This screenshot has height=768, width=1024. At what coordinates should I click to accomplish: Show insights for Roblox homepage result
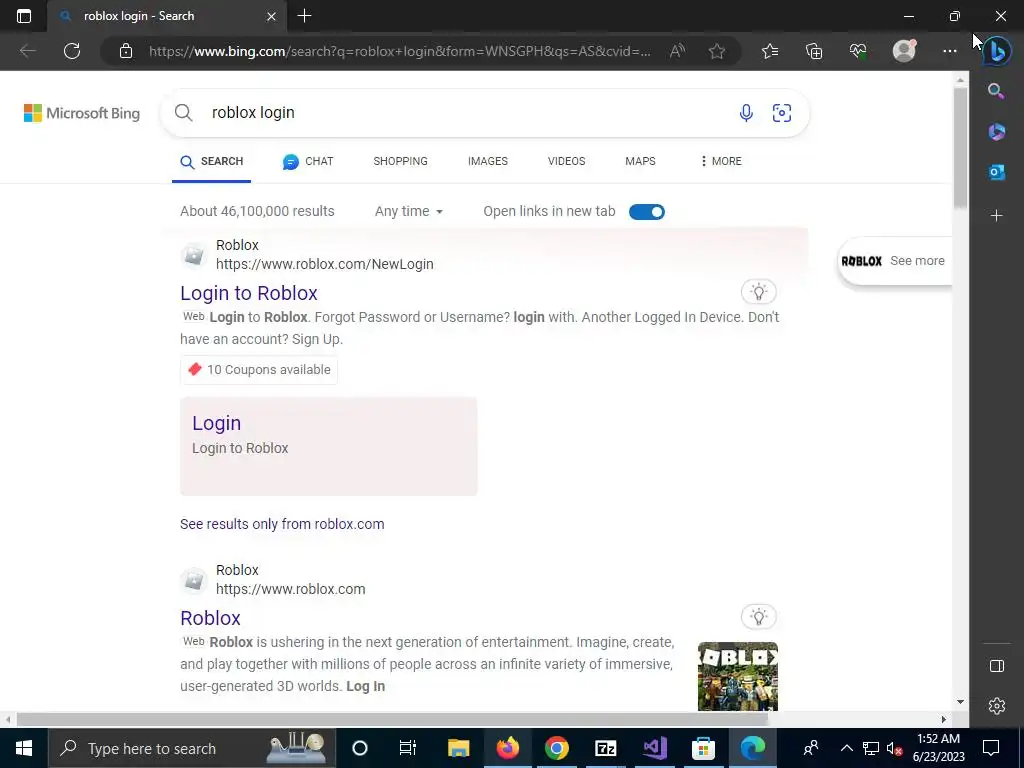pos(758,616)
